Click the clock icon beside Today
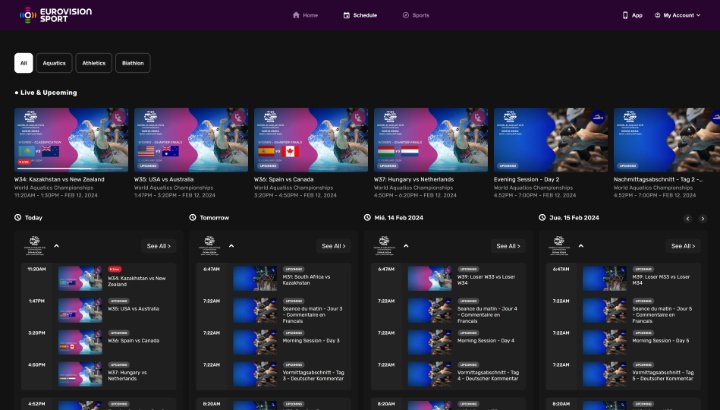The height and width of the screenshot is (410, 720). [18, 217]
